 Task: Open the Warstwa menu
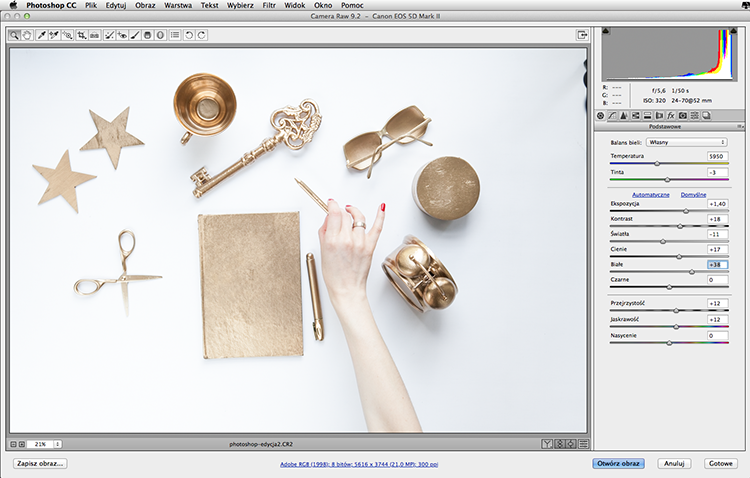tap(178, 5)
